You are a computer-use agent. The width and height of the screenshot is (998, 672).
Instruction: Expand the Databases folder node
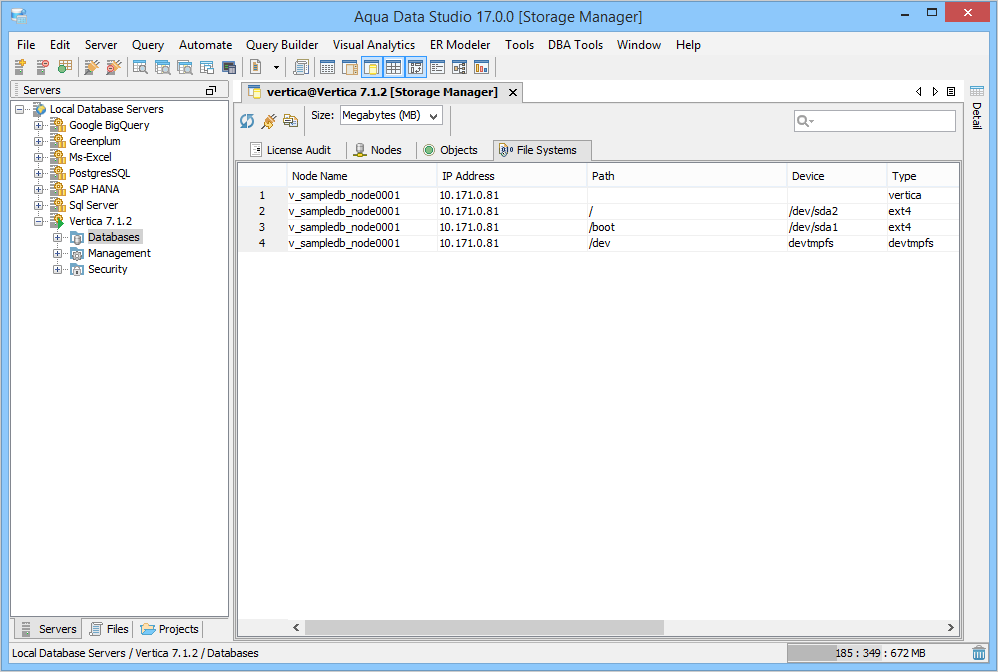pyautogui.click(x=57, y=237)
